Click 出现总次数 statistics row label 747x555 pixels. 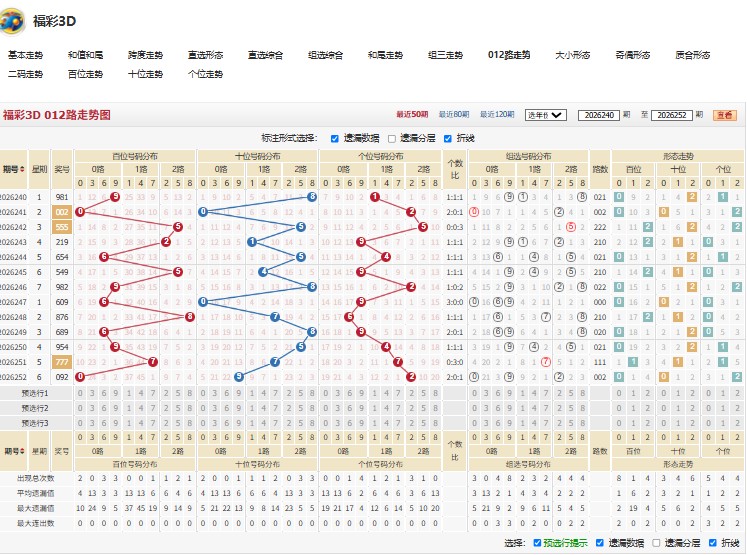[x=36, y=478]
